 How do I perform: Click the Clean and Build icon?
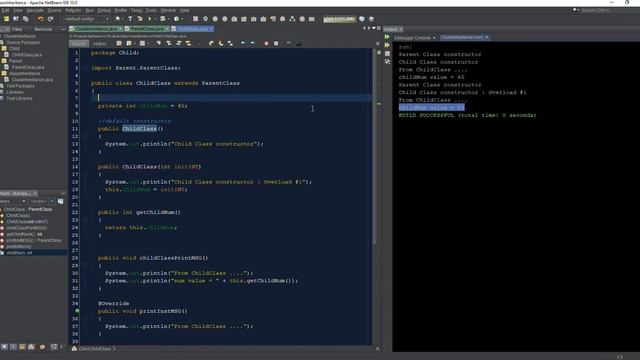[x=140, y=19]
